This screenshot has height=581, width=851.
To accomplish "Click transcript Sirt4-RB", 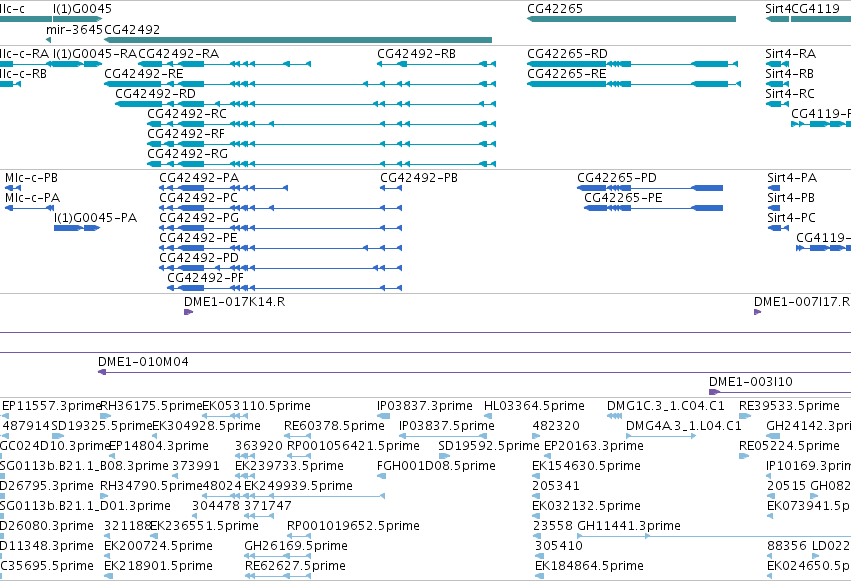I will (x=777, y=84).
